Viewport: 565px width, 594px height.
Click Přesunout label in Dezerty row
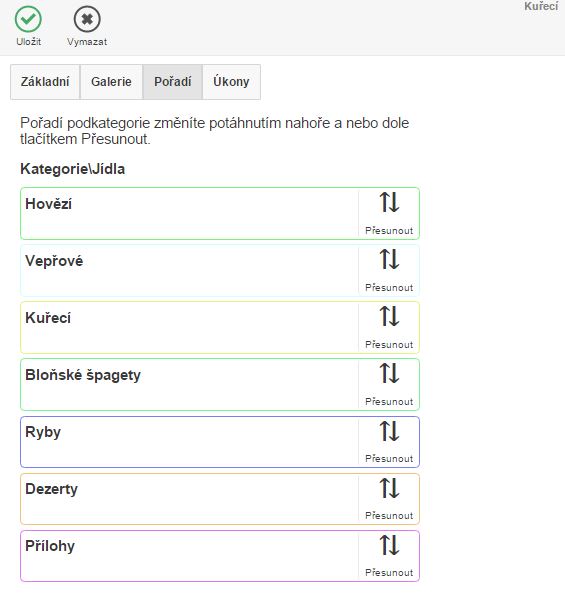point(389,516)
